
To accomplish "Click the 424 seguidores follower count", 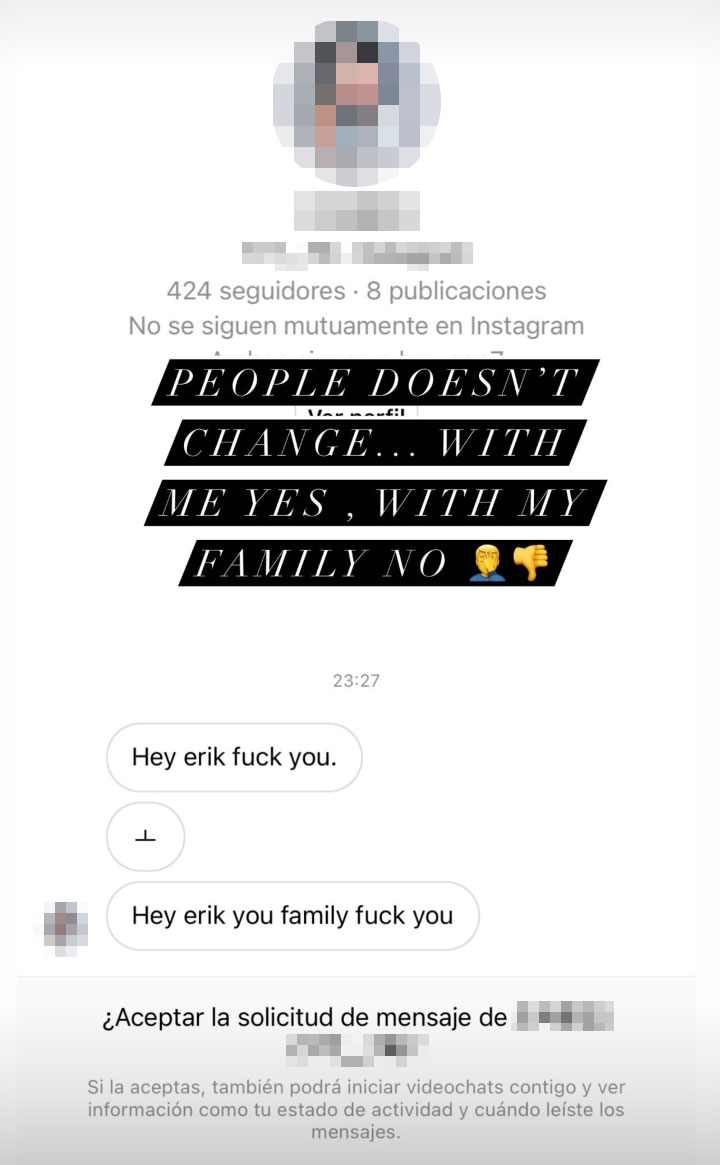I will 256,291.
